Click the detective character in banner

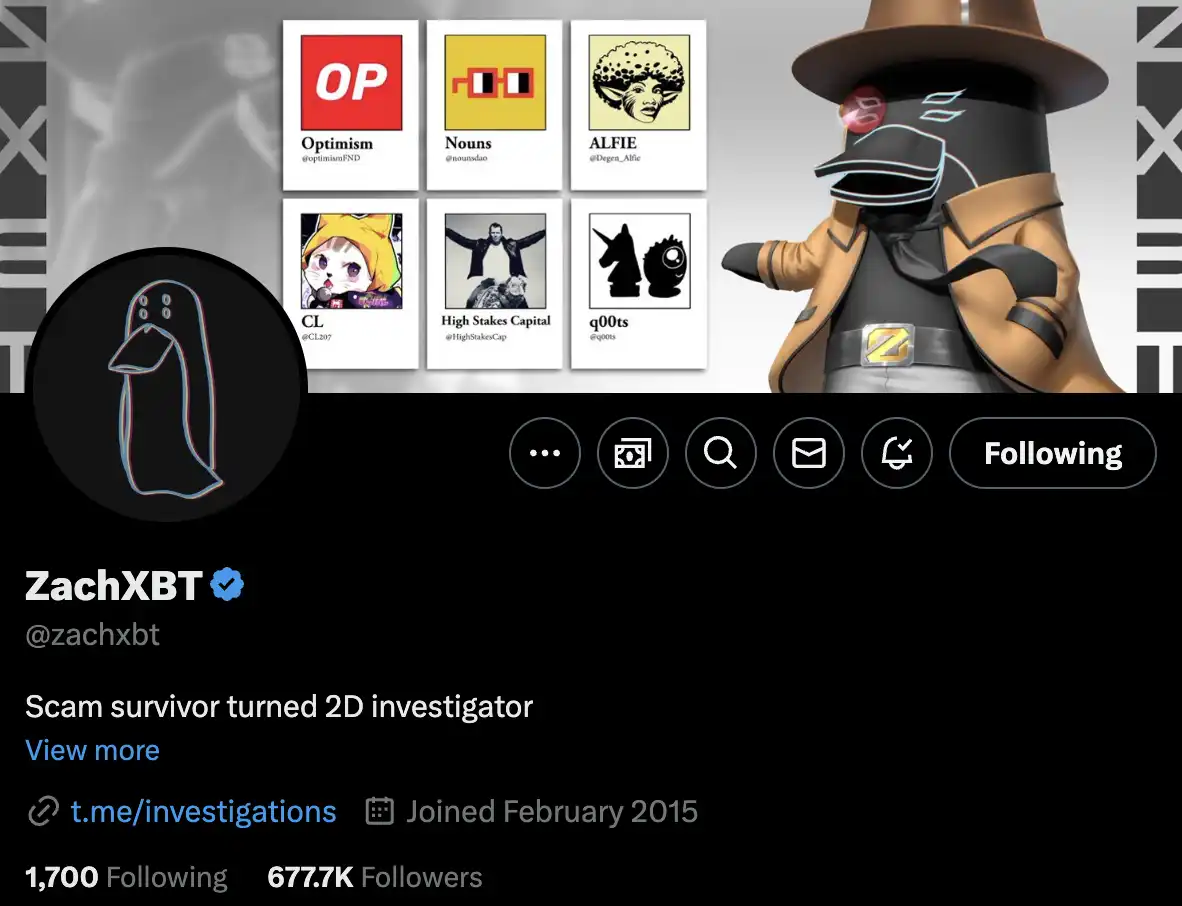tap(940, 220)
